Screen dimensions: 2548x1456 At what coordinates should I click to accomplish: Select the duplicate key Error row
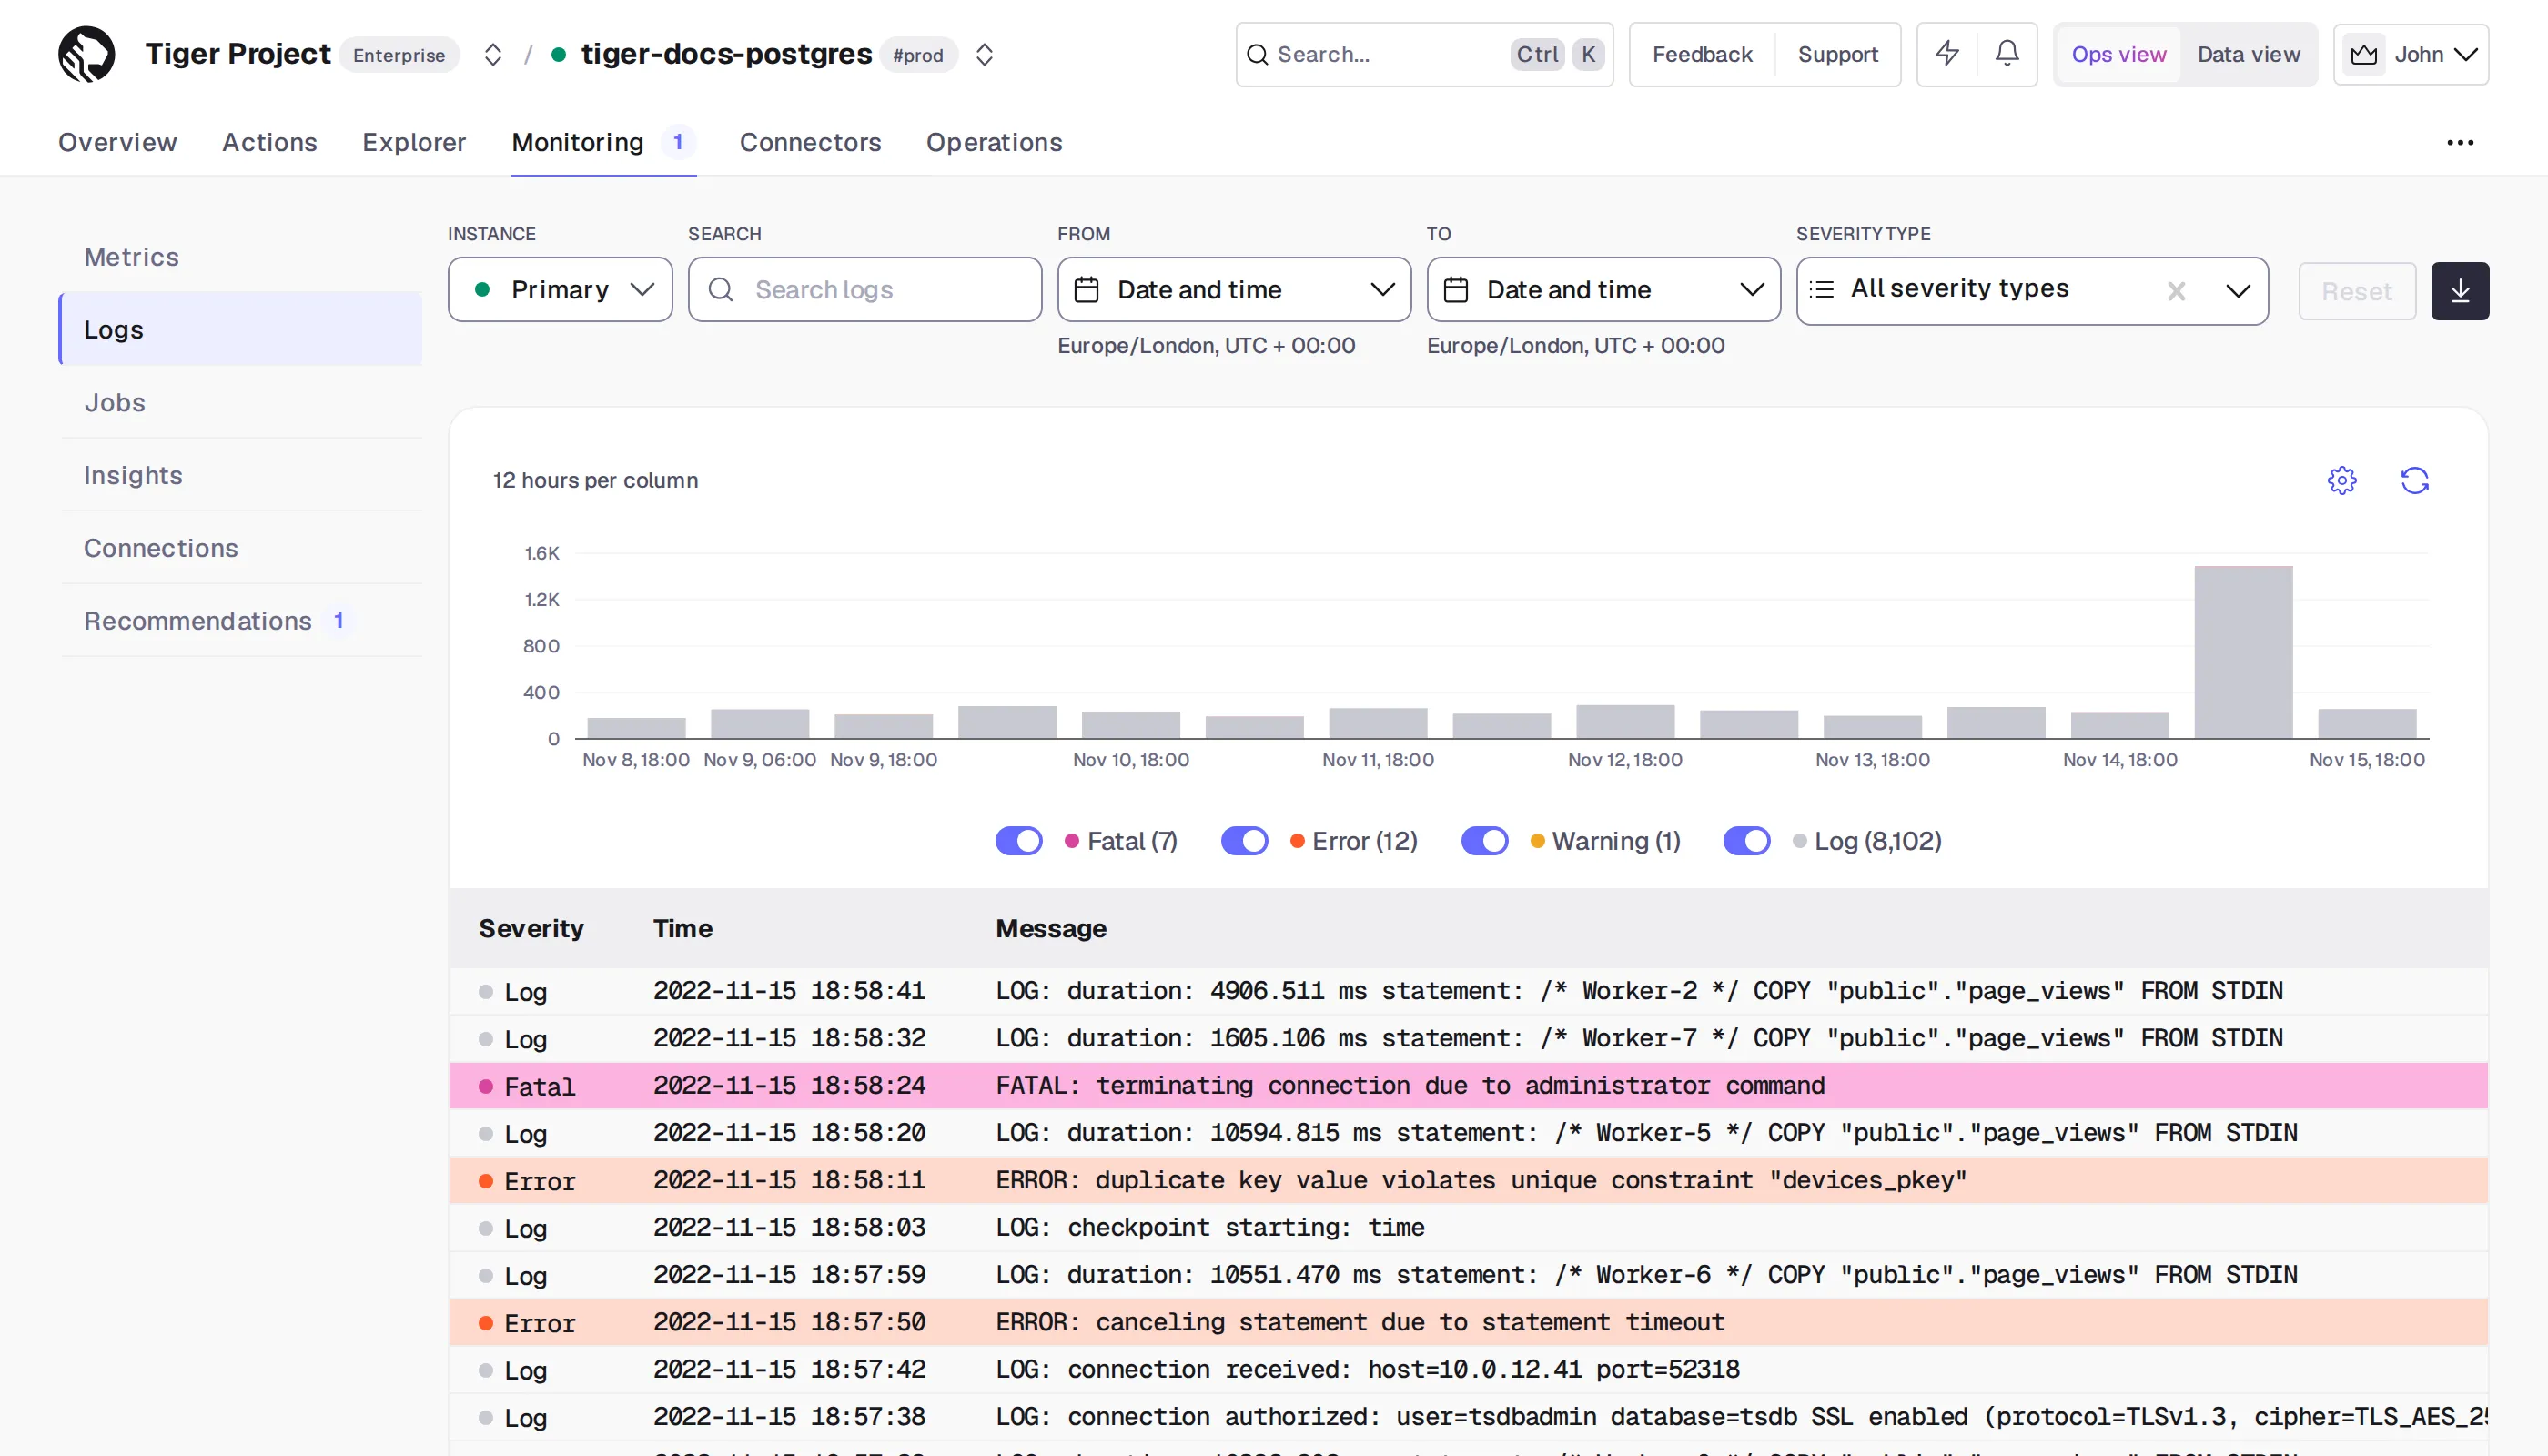coord(1468,1181)
